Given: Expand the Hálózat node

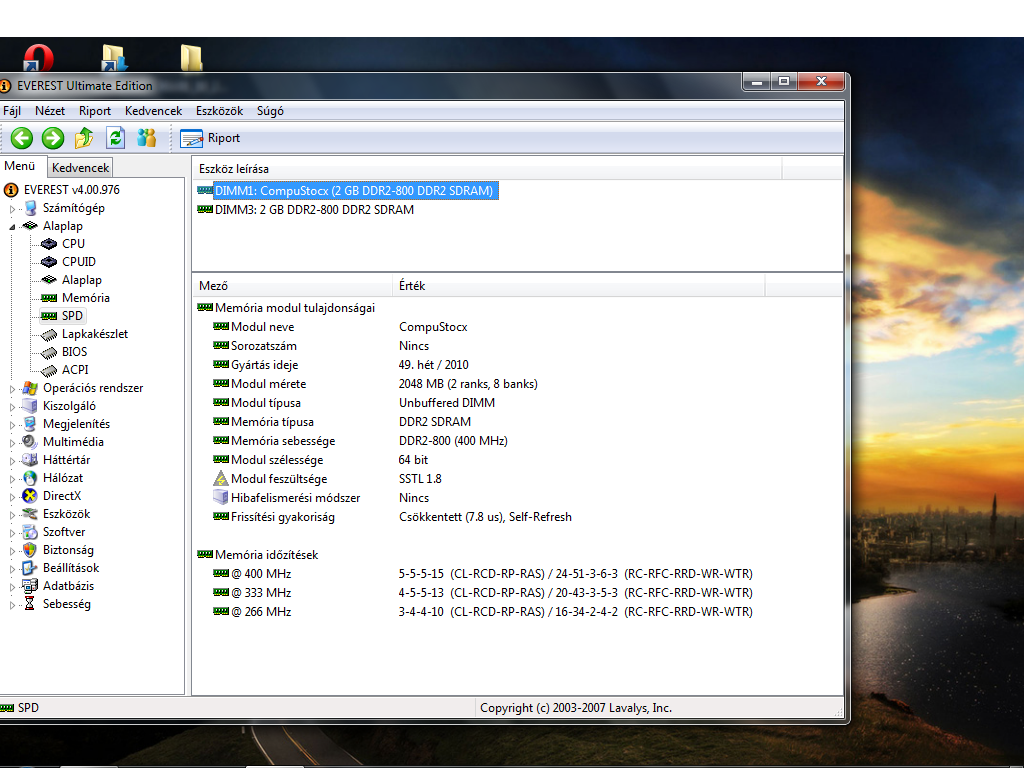Looking at the screenshot, I should tap(12, 479).
